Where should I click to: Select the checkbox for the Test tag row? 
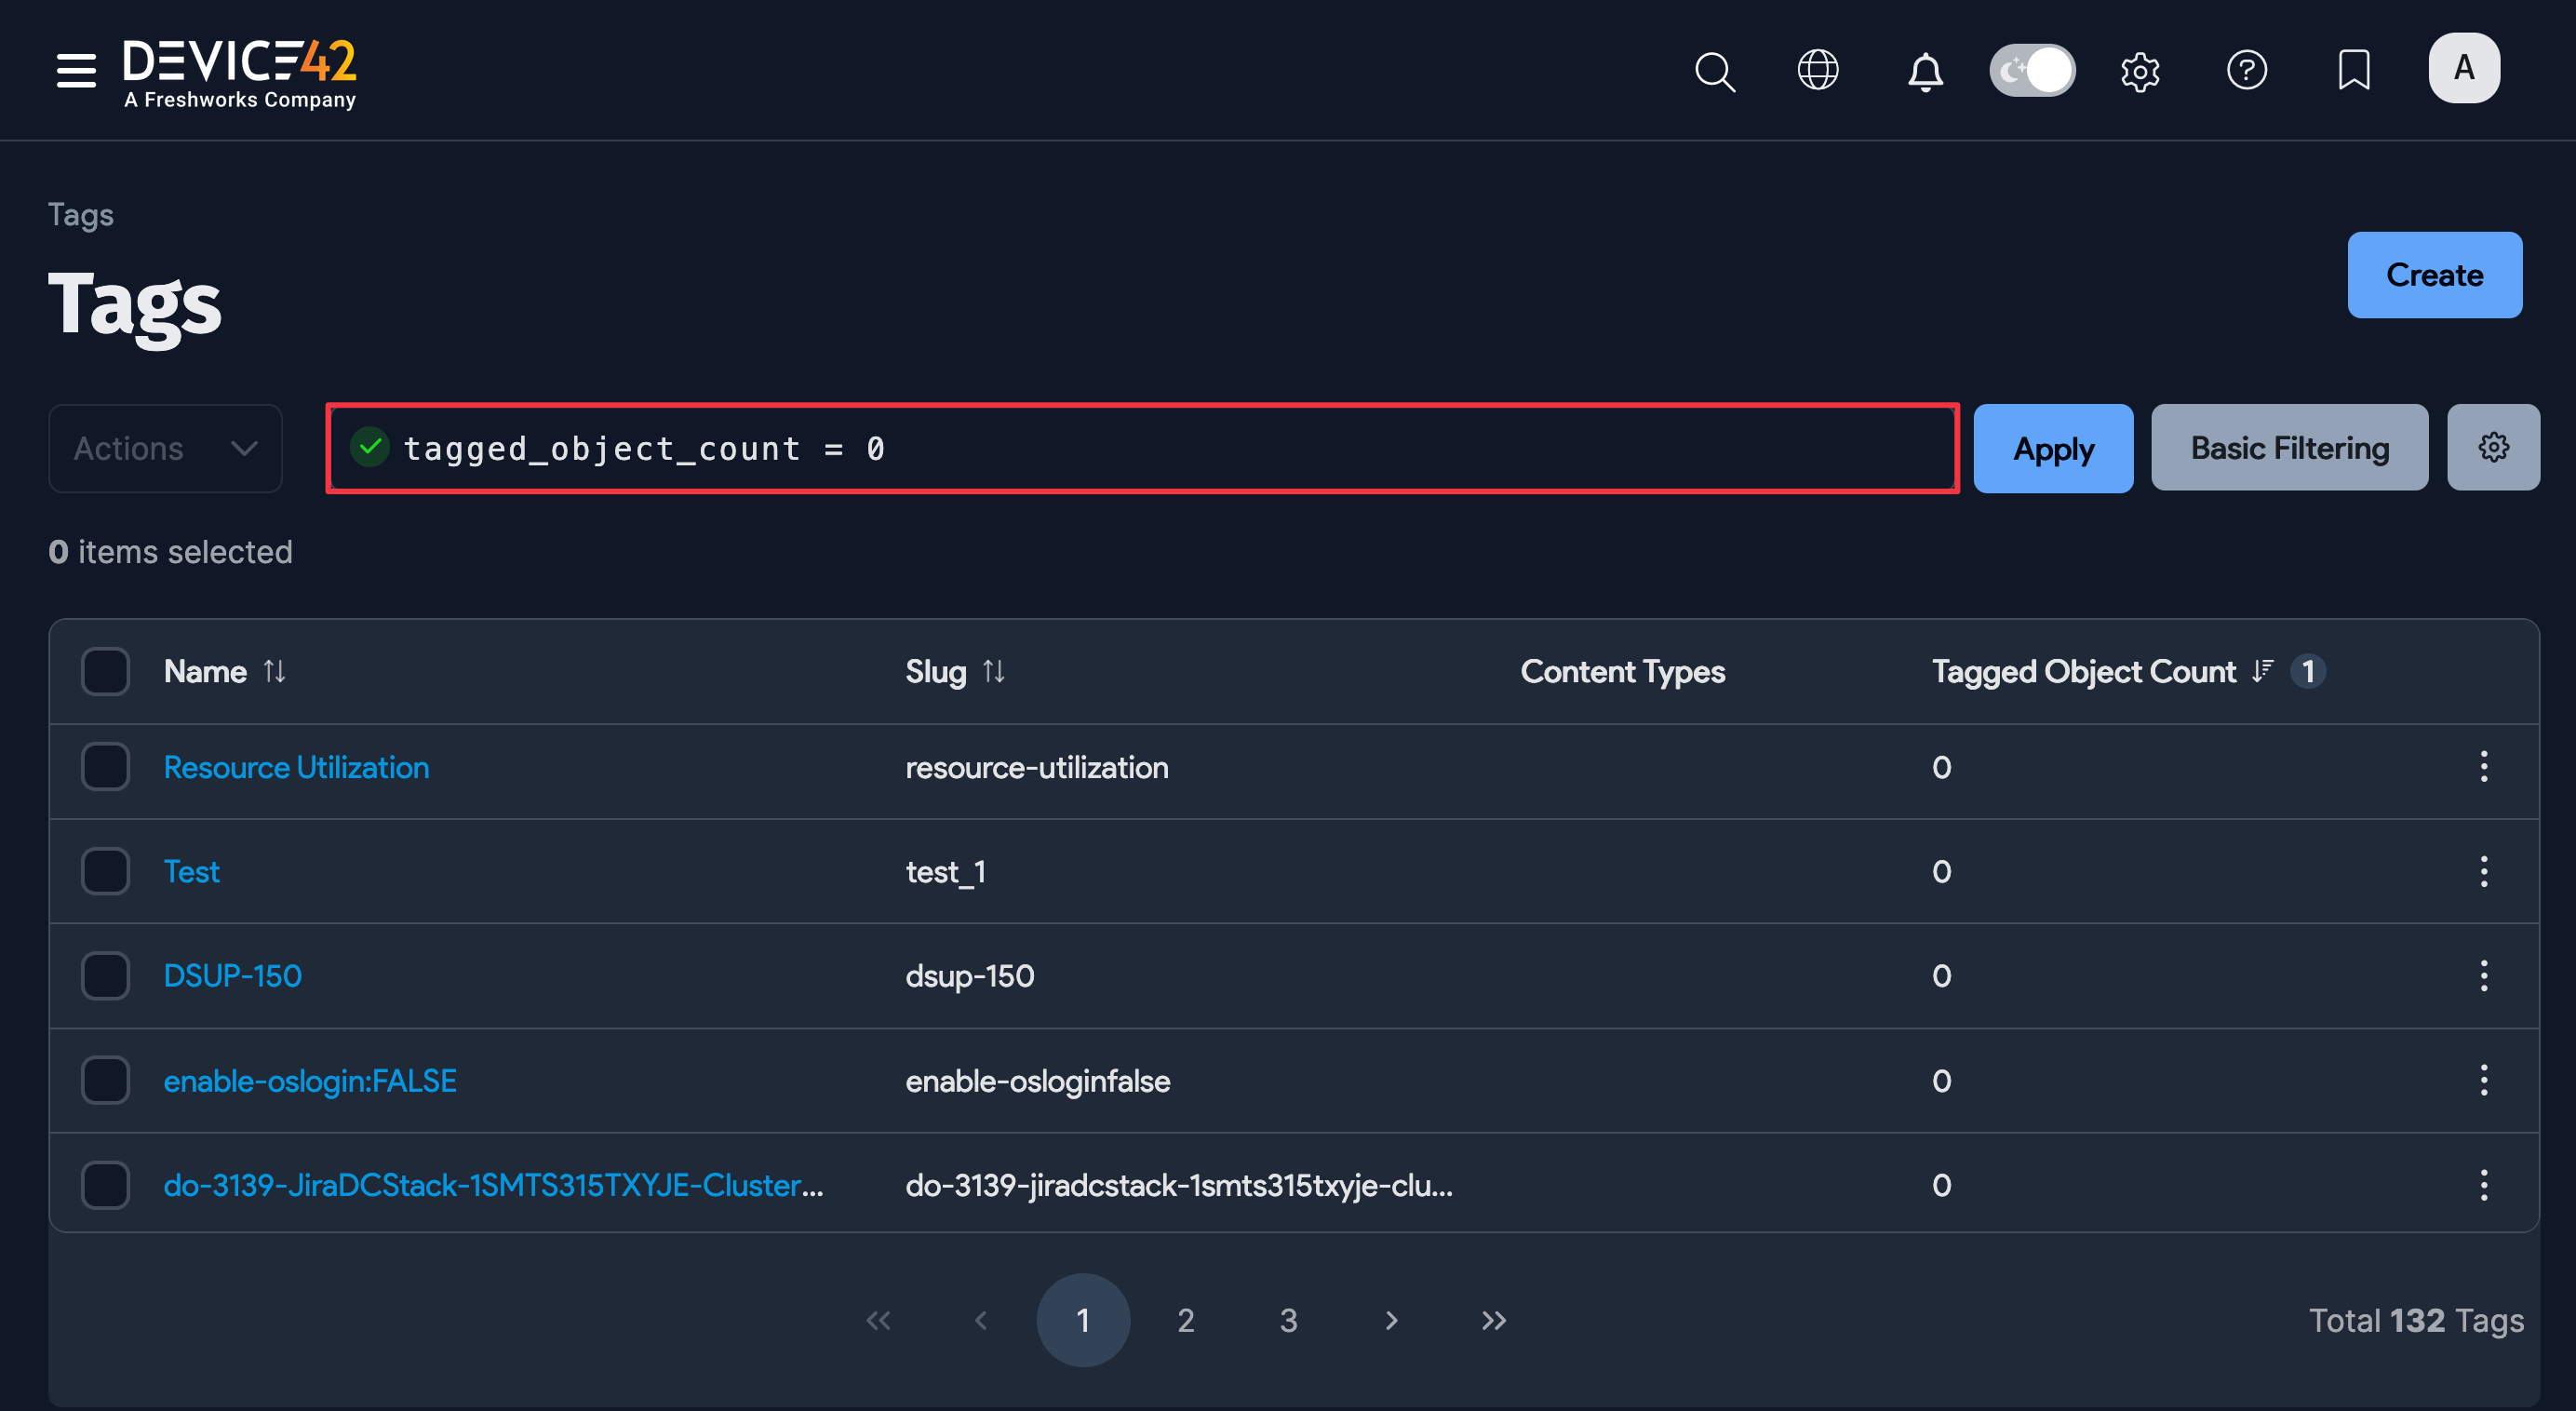coord(104,871)
